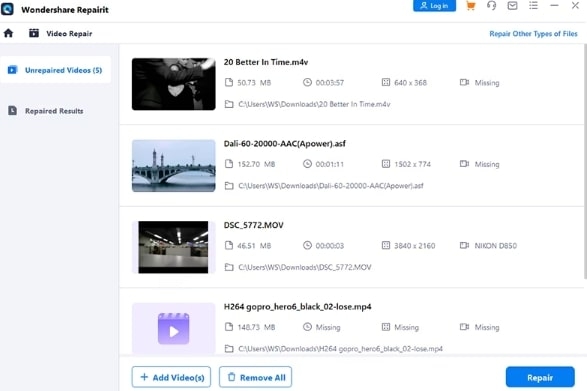
Task: Click clock icon next to 00:01:11
Action: pos(307,164)
